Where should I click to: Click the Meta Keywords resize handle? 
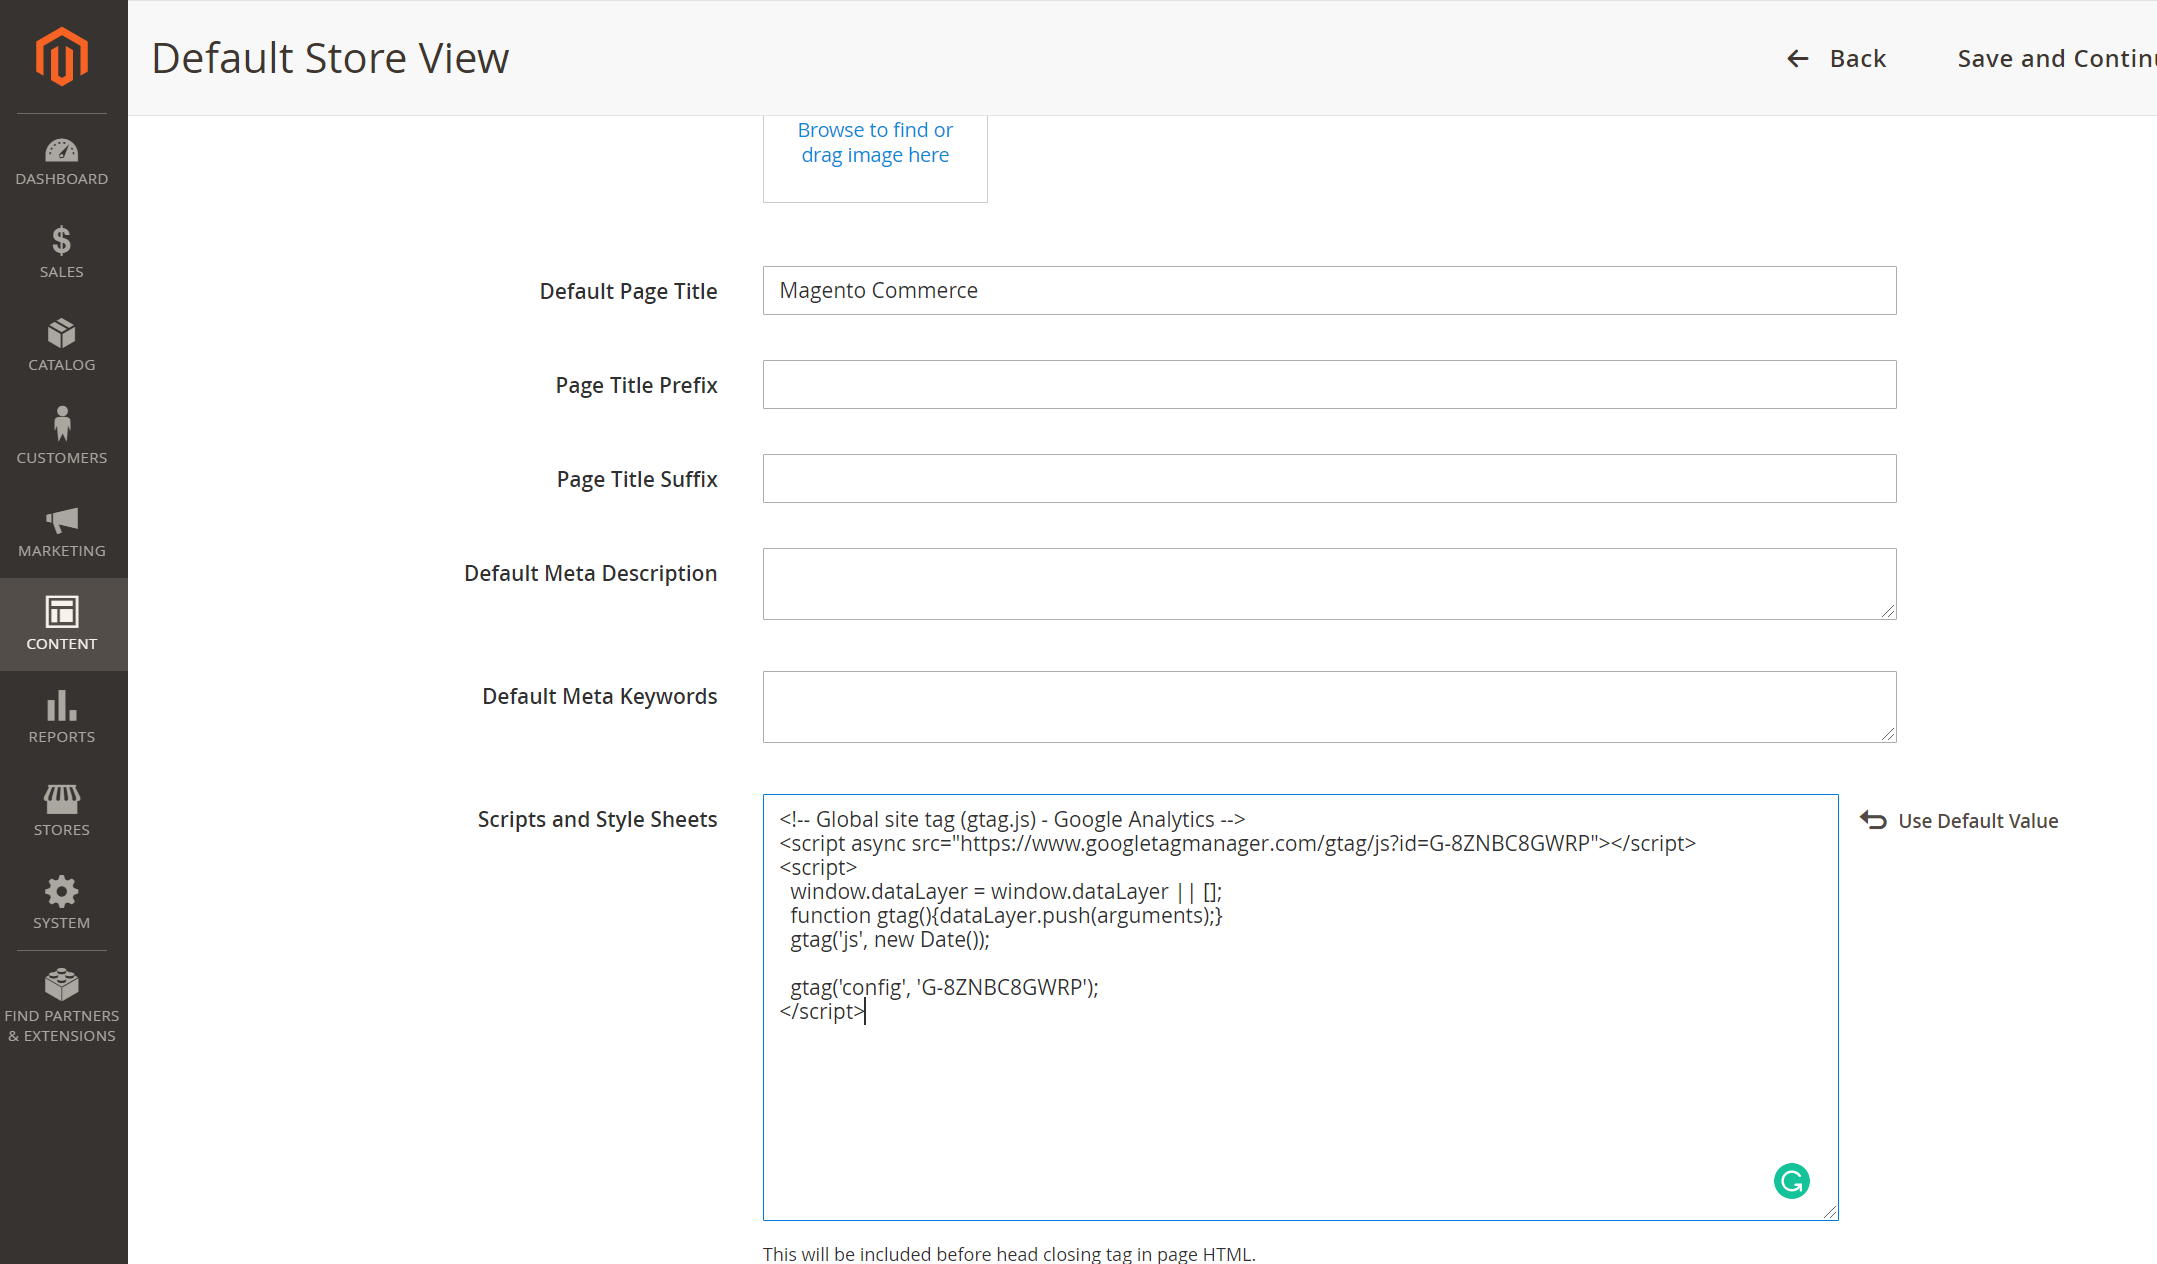(1888, 734)
